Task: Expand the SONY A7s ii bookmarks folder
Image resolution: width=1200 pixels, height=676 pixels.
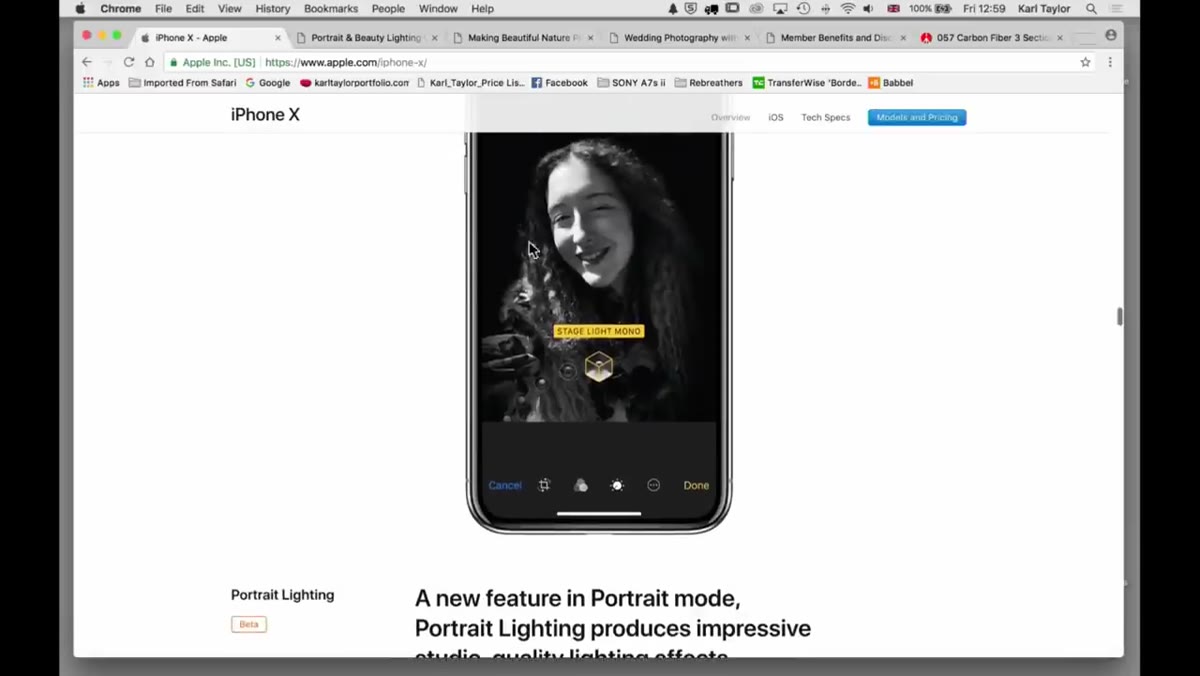Action: point(631,83)
